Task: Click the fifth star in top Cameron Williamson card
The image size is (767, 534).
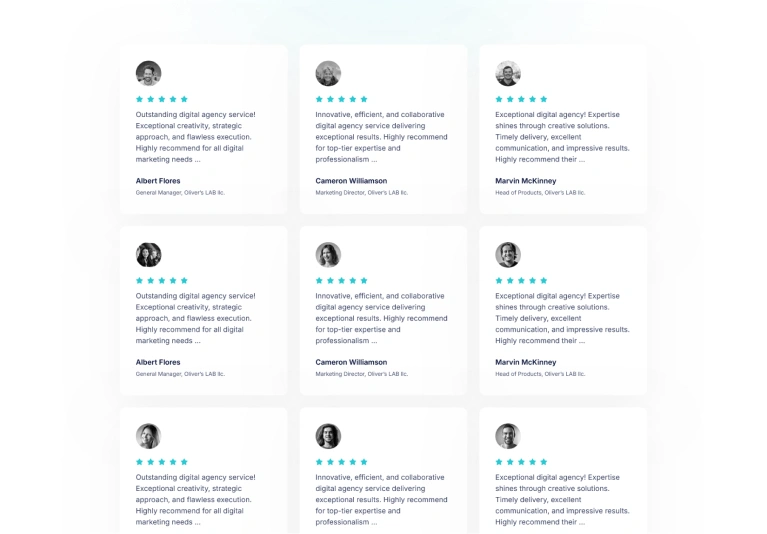Action: 364,99
